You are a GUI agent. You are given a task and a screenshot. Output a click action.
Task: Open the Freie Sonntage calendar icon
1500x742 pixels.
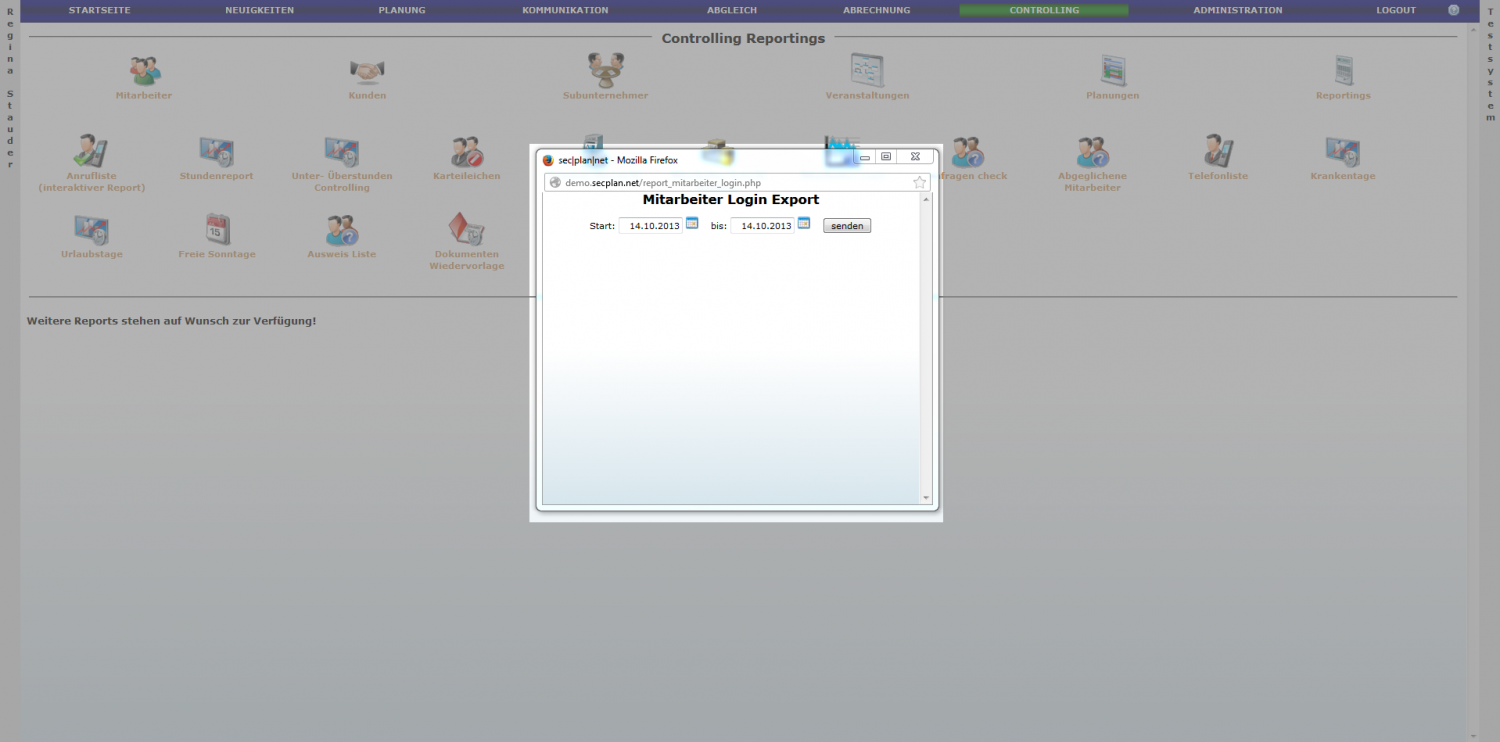(217, 229)
